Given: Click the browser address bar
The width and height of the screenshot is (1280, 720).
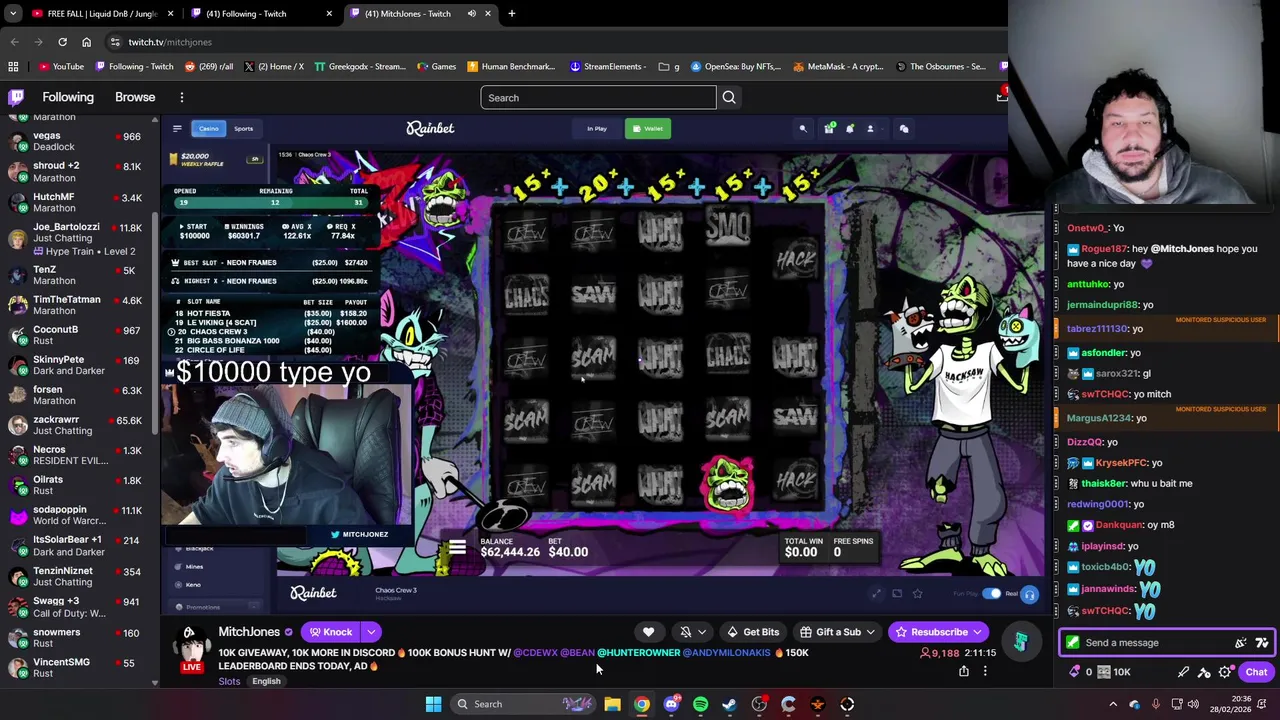Looking at the screenshot, I should [x=555, y=42].
